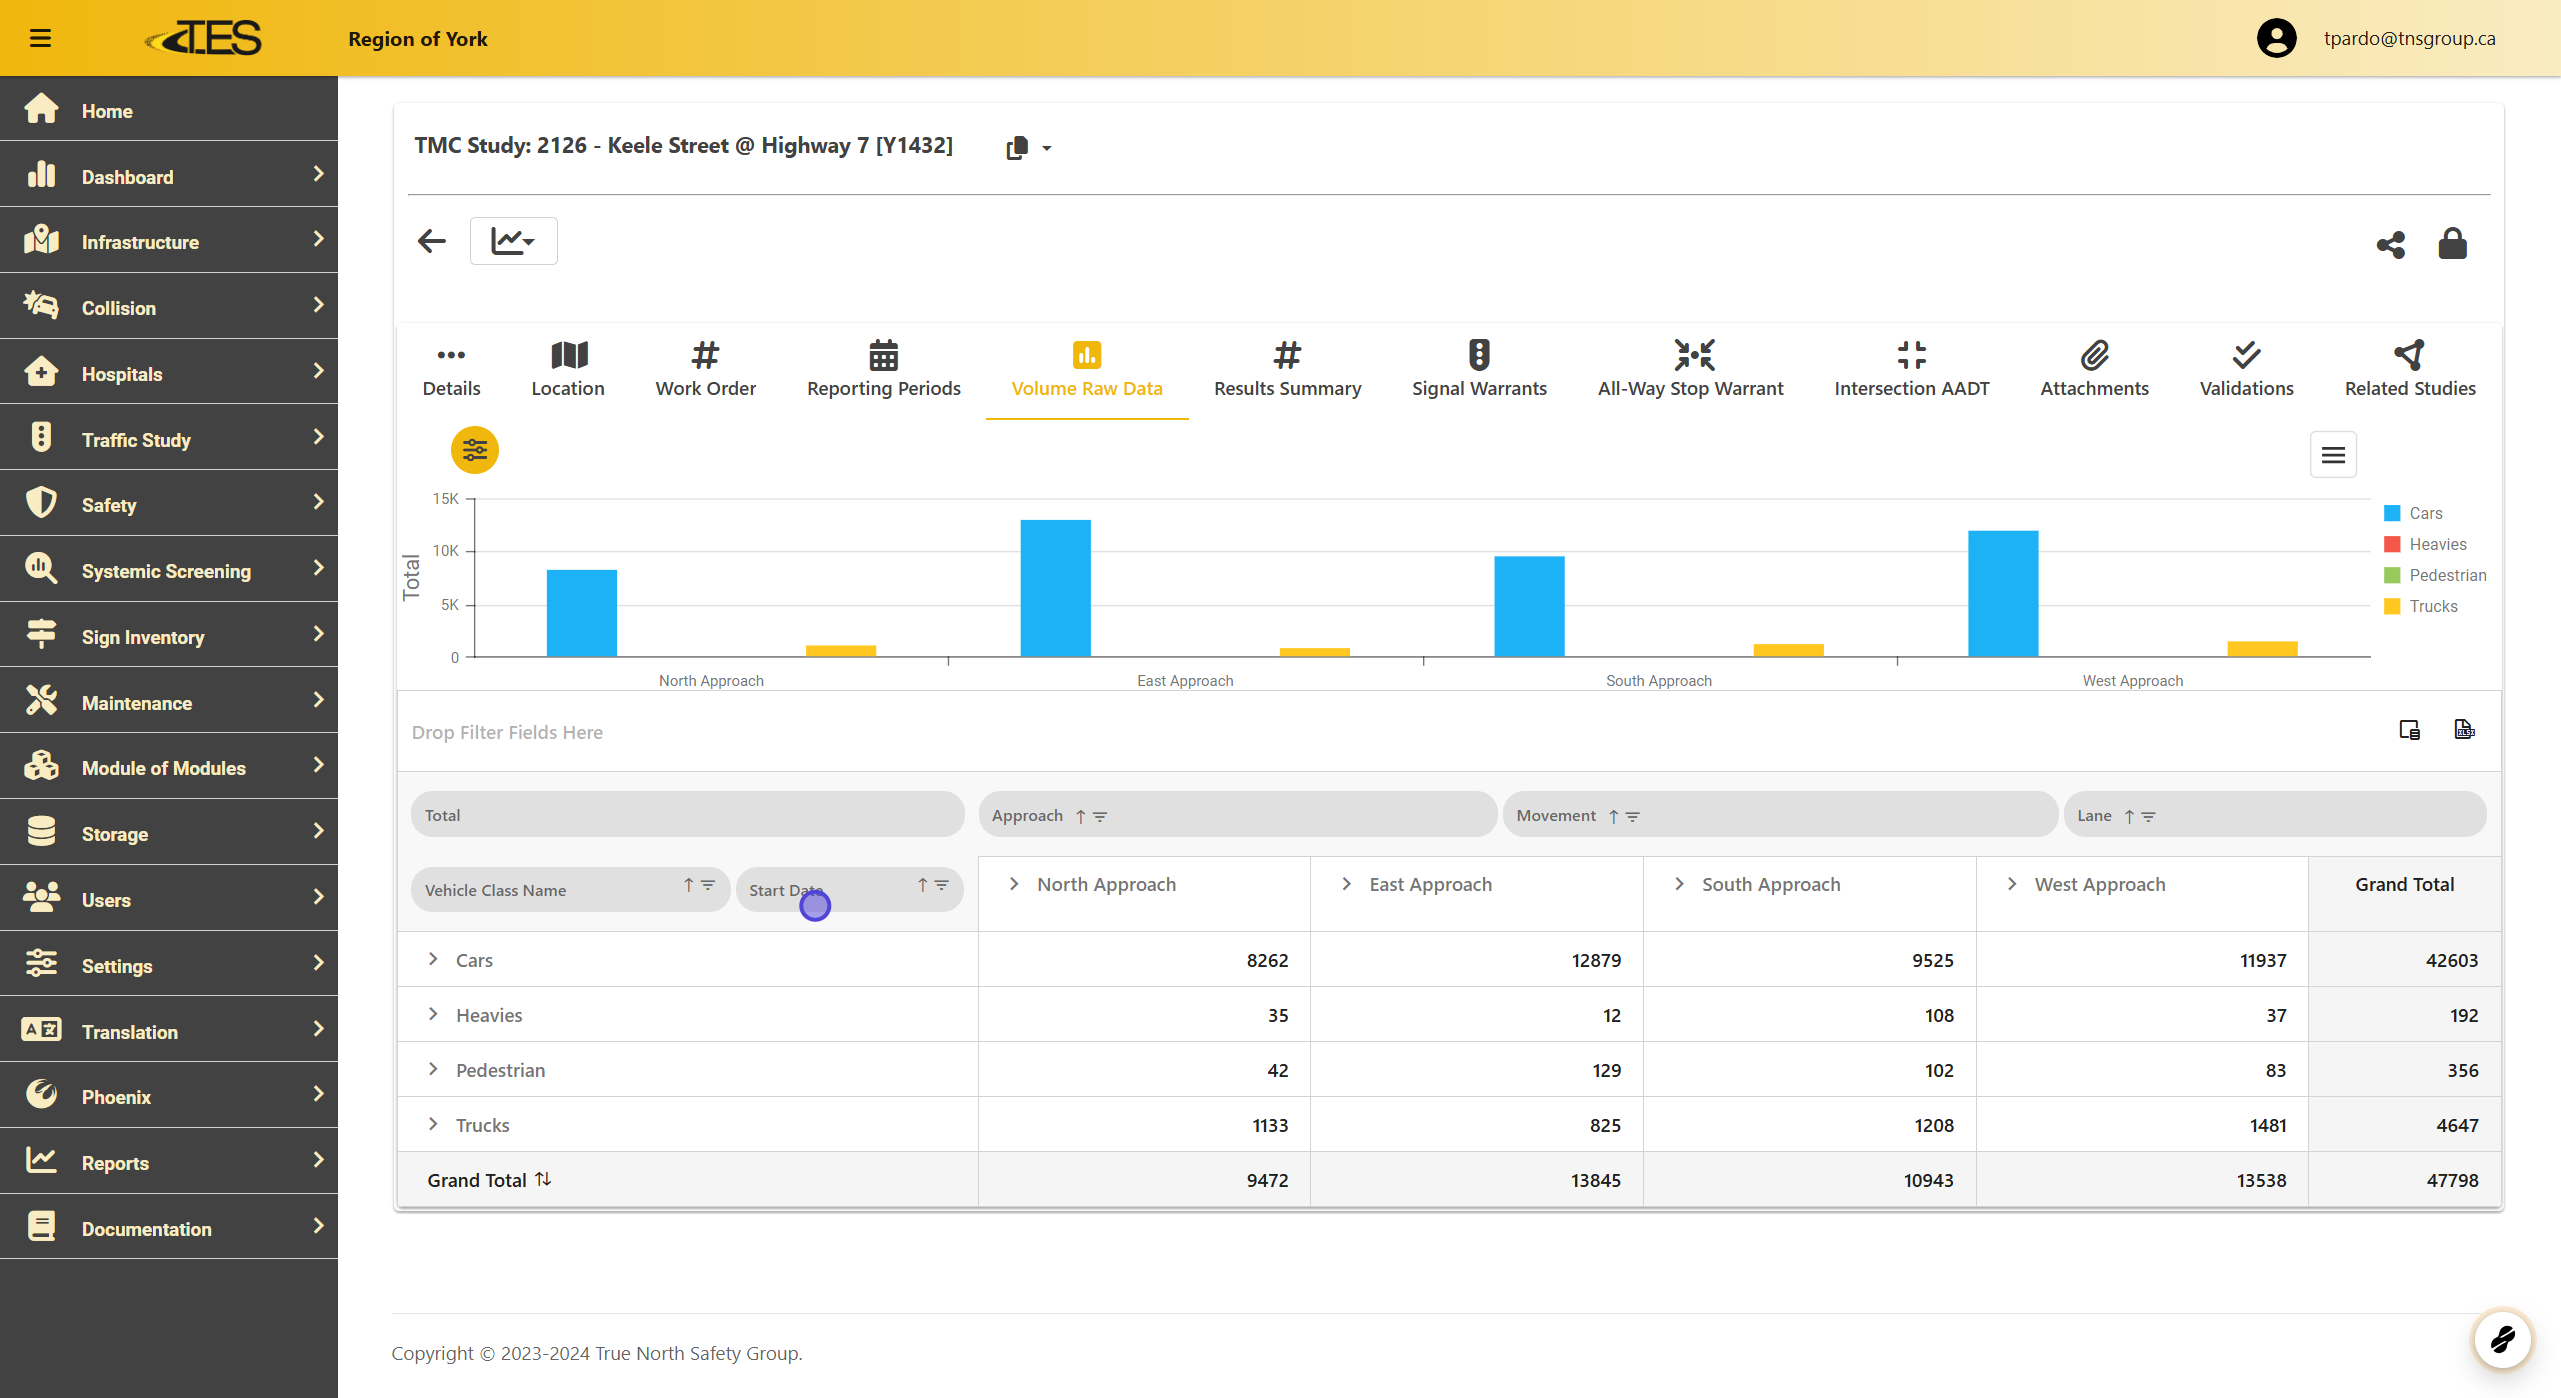The width and height of the screenshot is (2561, 1398).
Task: Click the lock study icon
Action: point(2452,243)
